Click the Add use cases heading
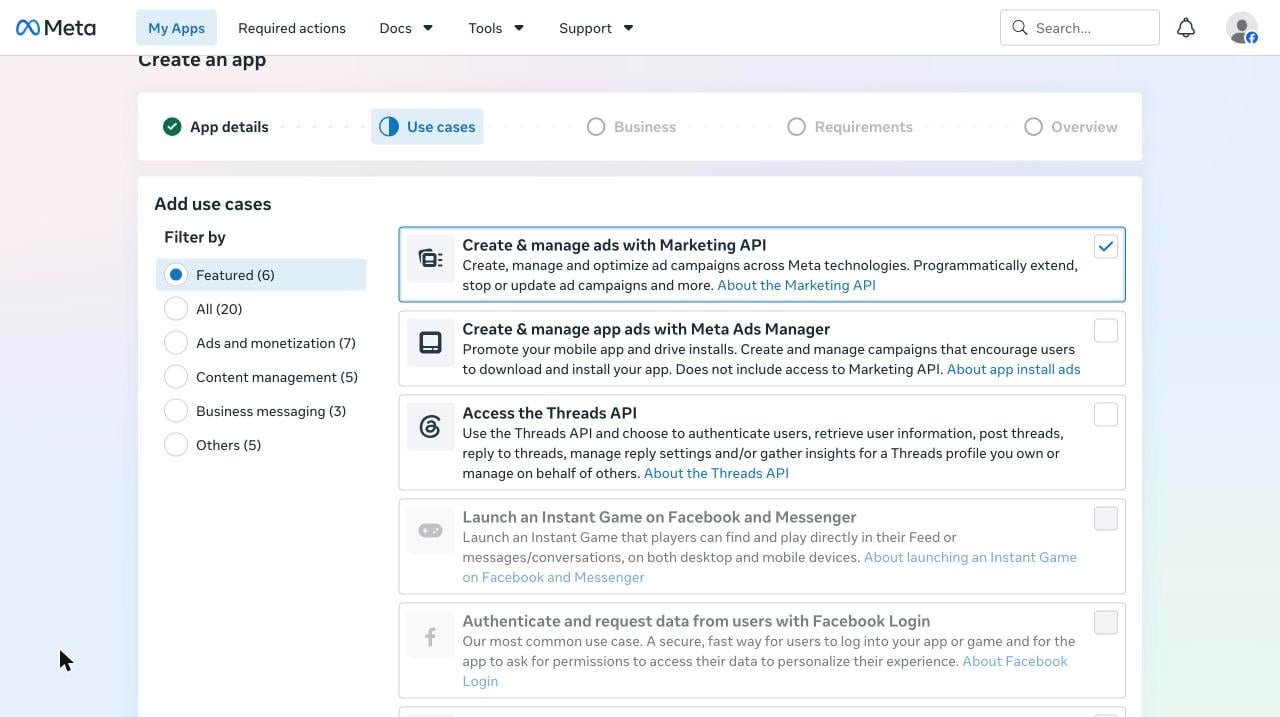 click(213, 204)
